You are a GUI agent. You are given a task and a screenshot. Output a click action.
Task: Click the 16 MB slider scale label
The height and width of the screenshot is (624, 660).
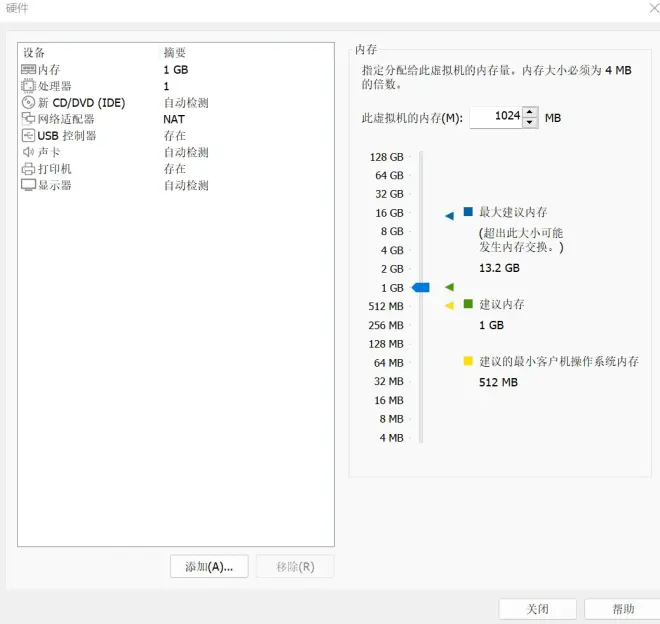click(x=389, y=400)
